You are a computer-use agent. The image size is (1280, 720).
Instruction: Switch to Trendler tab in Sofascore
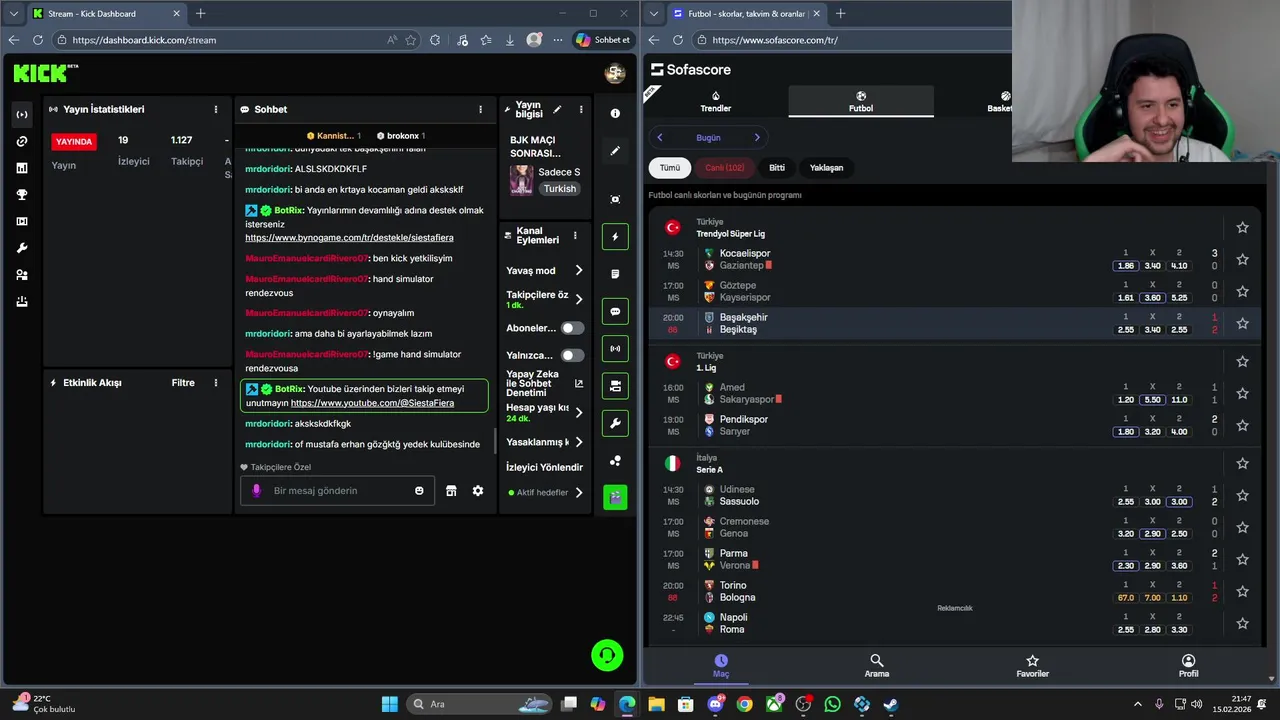[x=715, y=102]
